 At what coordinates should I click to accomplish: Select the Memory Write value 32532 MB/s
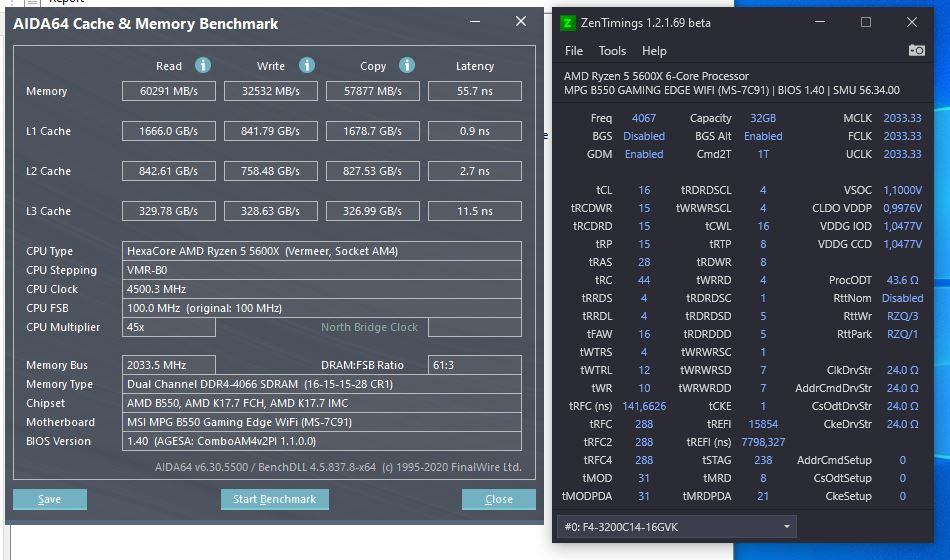pos(270,91)
